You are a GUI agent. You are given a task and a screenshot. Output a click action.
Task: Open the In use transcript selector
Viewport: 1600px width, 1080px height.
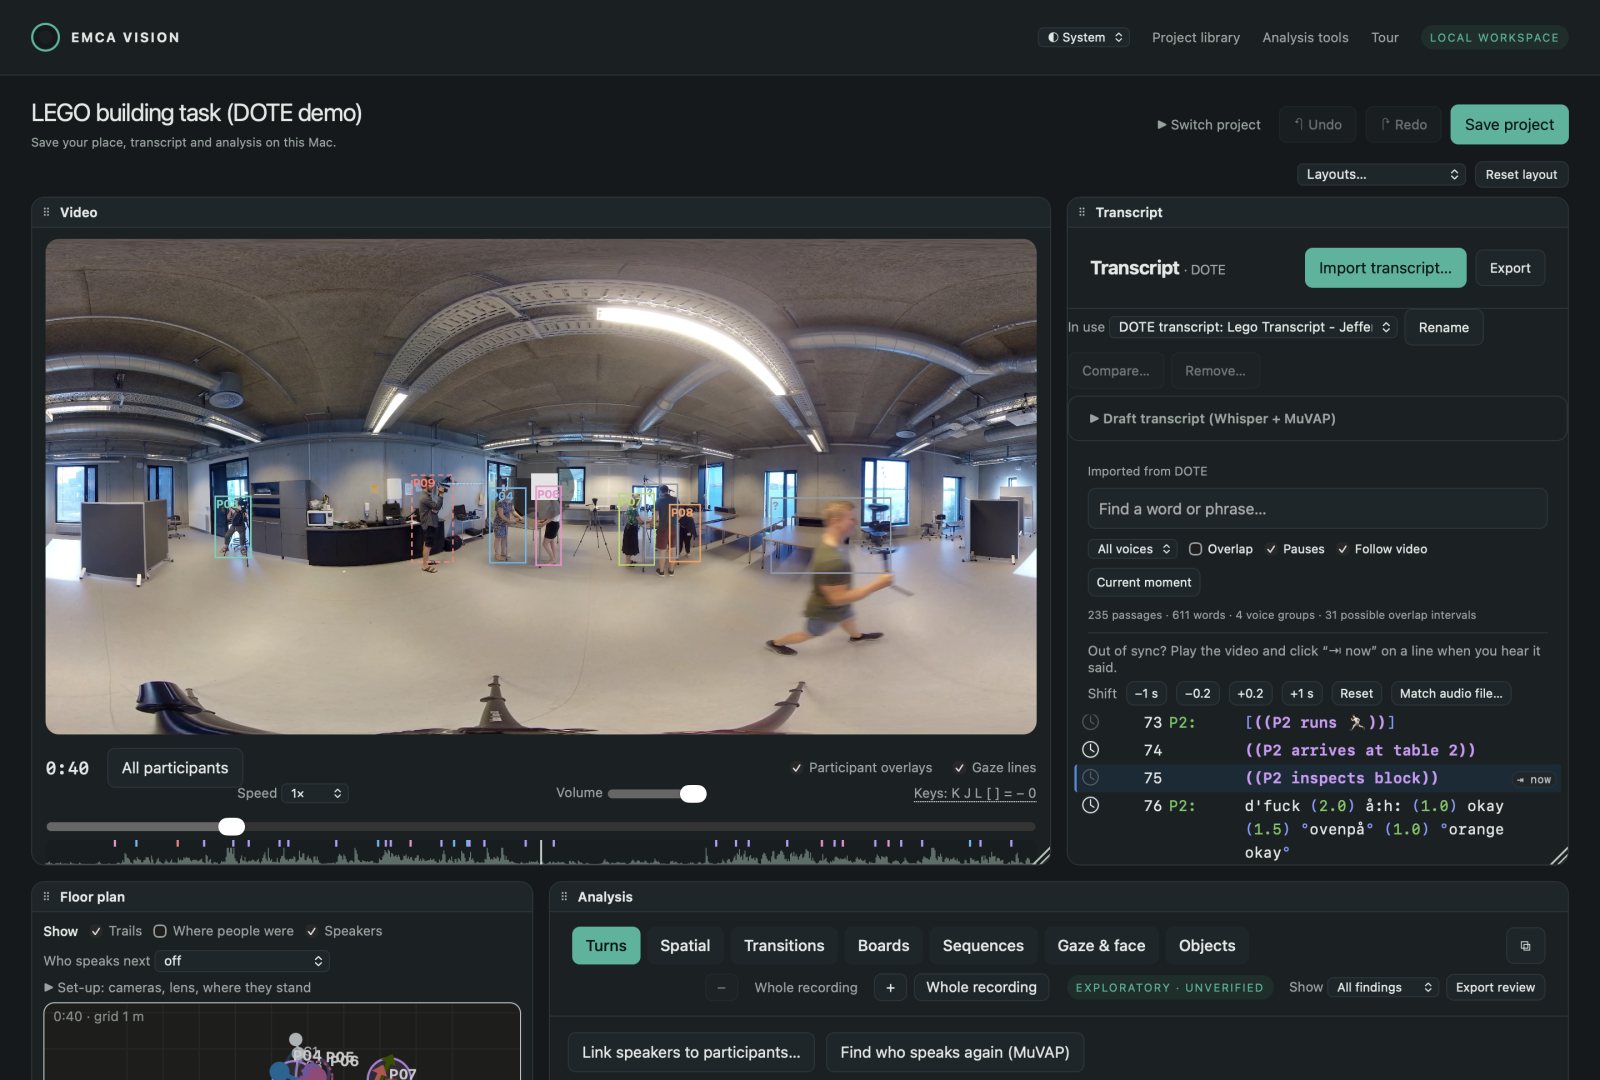pyautogui.click(x=1254, y=327)
